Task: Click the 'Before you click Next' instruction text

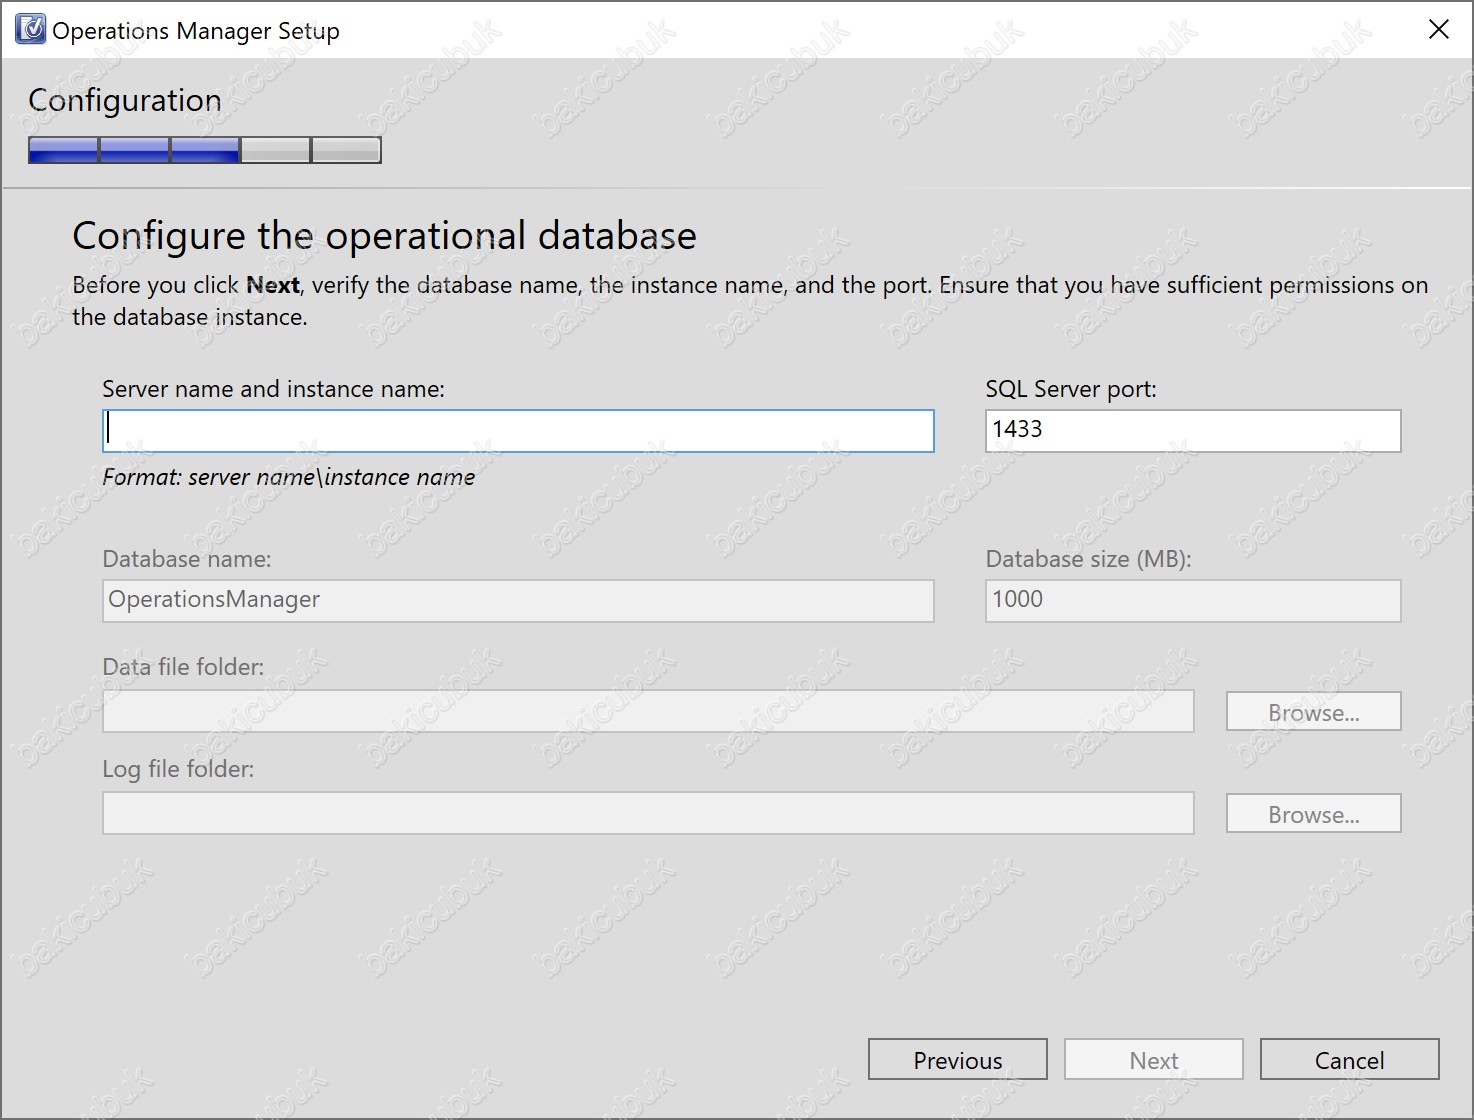Action: click(750, 301)
